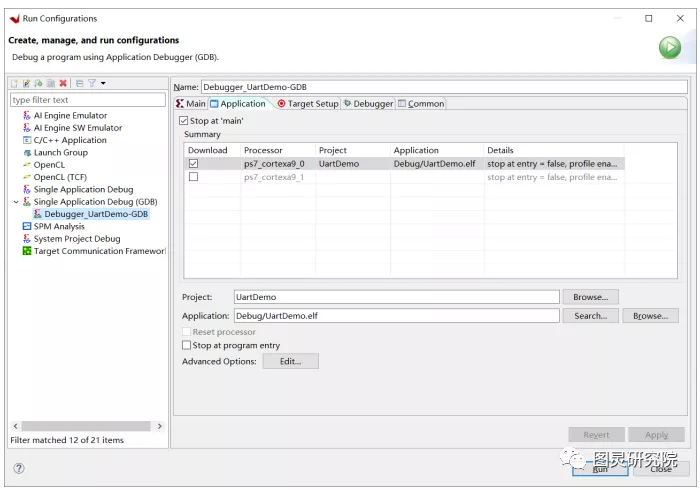Click ps7_cortexa9_1 processor cell
Screen dimensions: 700x490
(274, 177)
